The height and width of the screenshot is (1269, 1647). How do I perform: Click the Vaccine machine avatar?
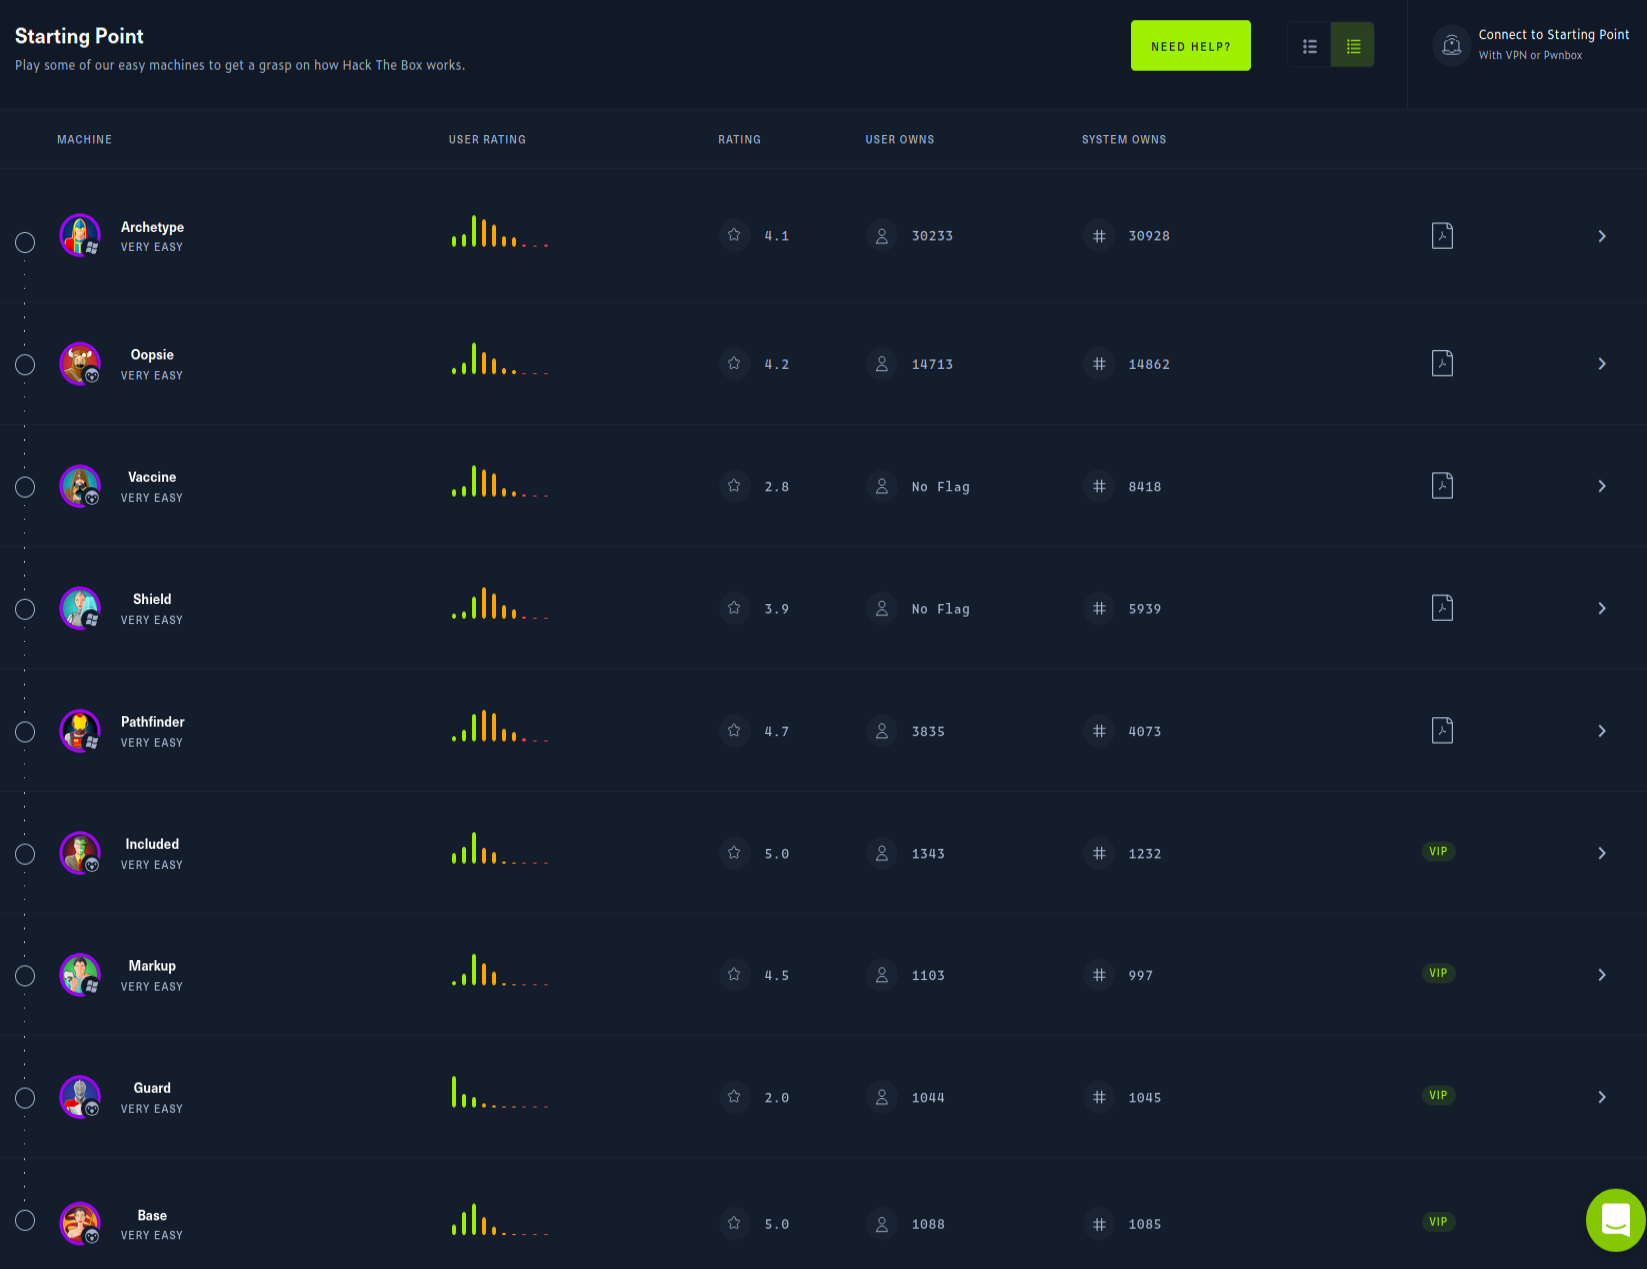pyautogui.click(x=80, y=487)
